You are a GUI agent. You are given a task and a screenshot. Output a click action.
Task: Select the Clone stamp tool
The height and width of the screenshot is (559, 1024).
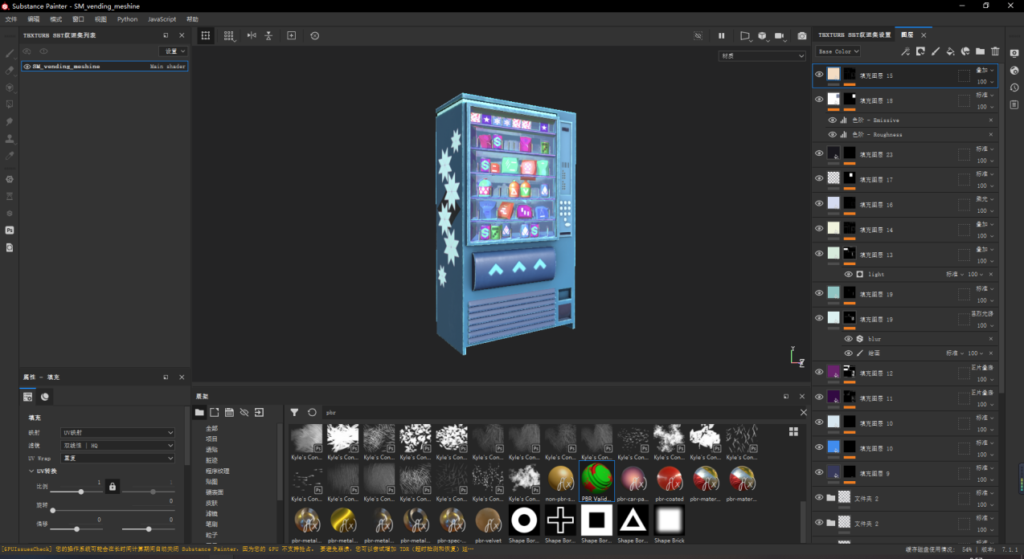click(x=9, y=138)
